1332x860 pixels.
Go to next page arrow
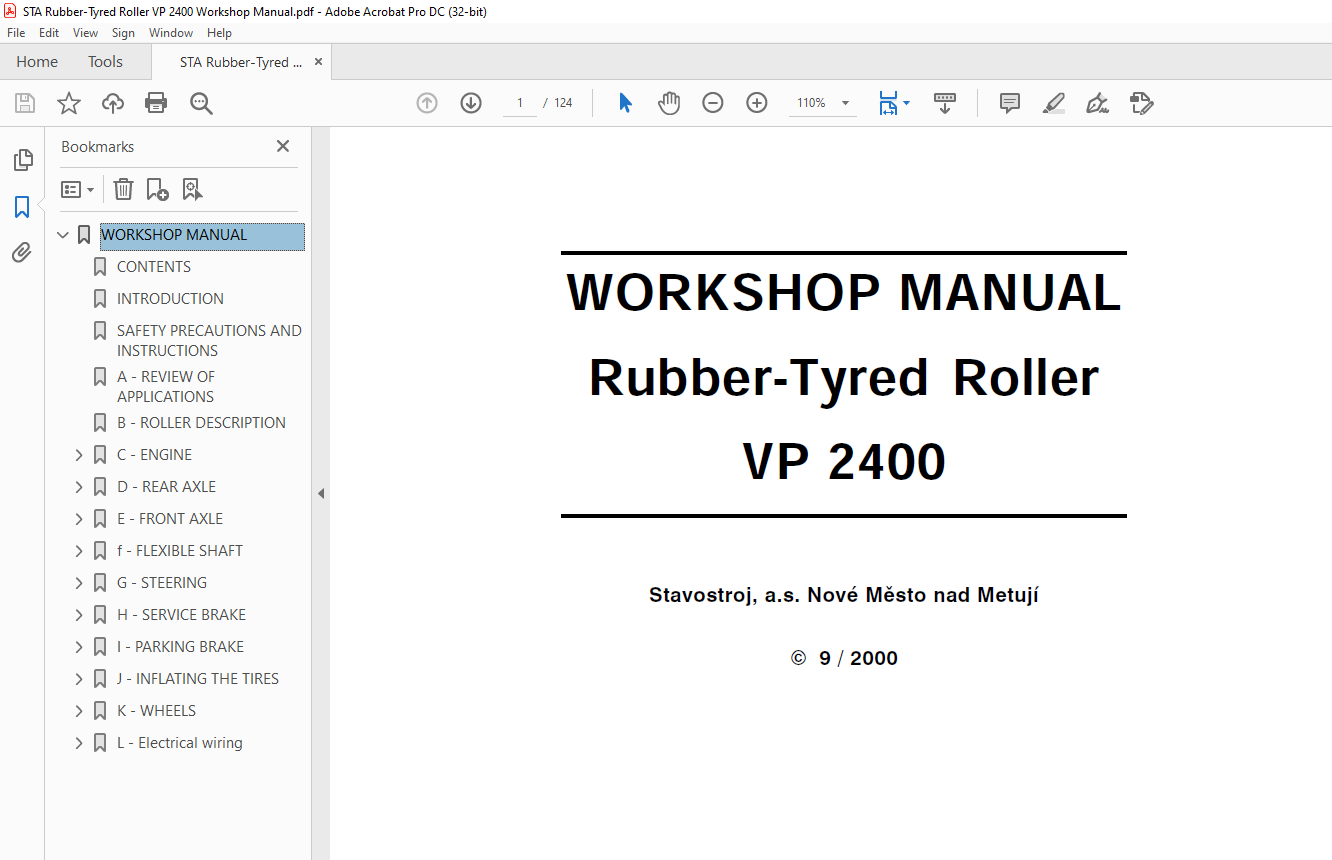click(x=471, y=103)
